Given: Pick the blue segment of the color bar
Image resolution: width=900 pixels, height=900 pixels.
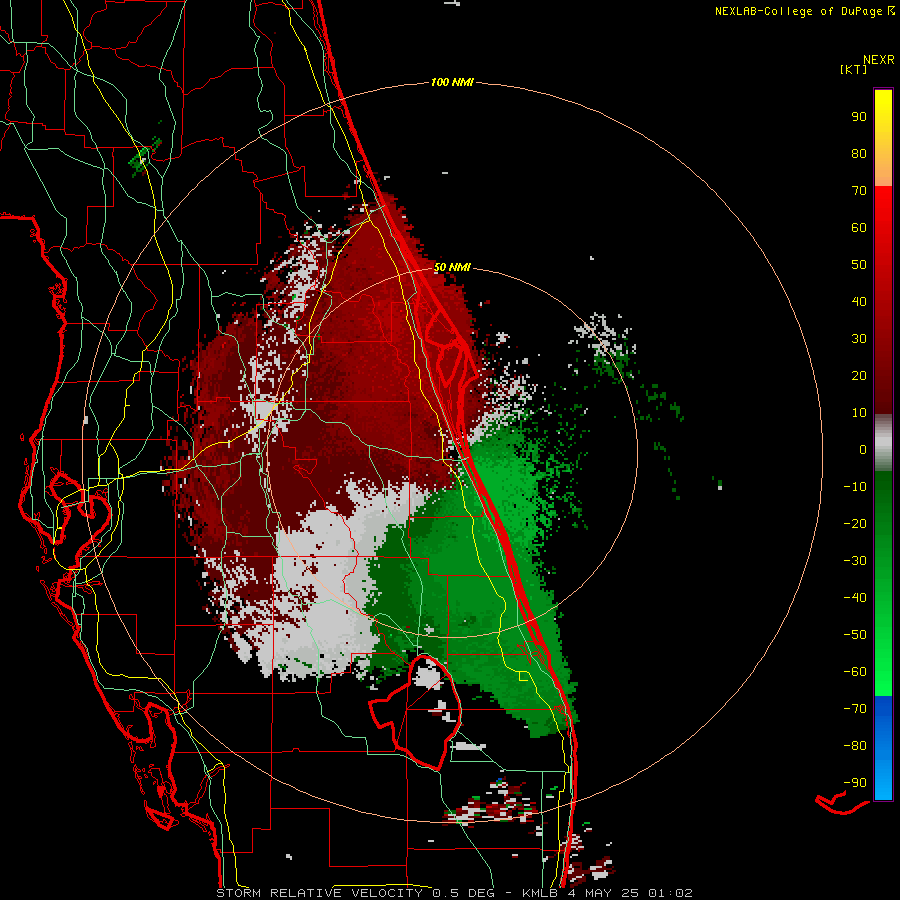Looking at the screenshot, I should coord(883,747).
